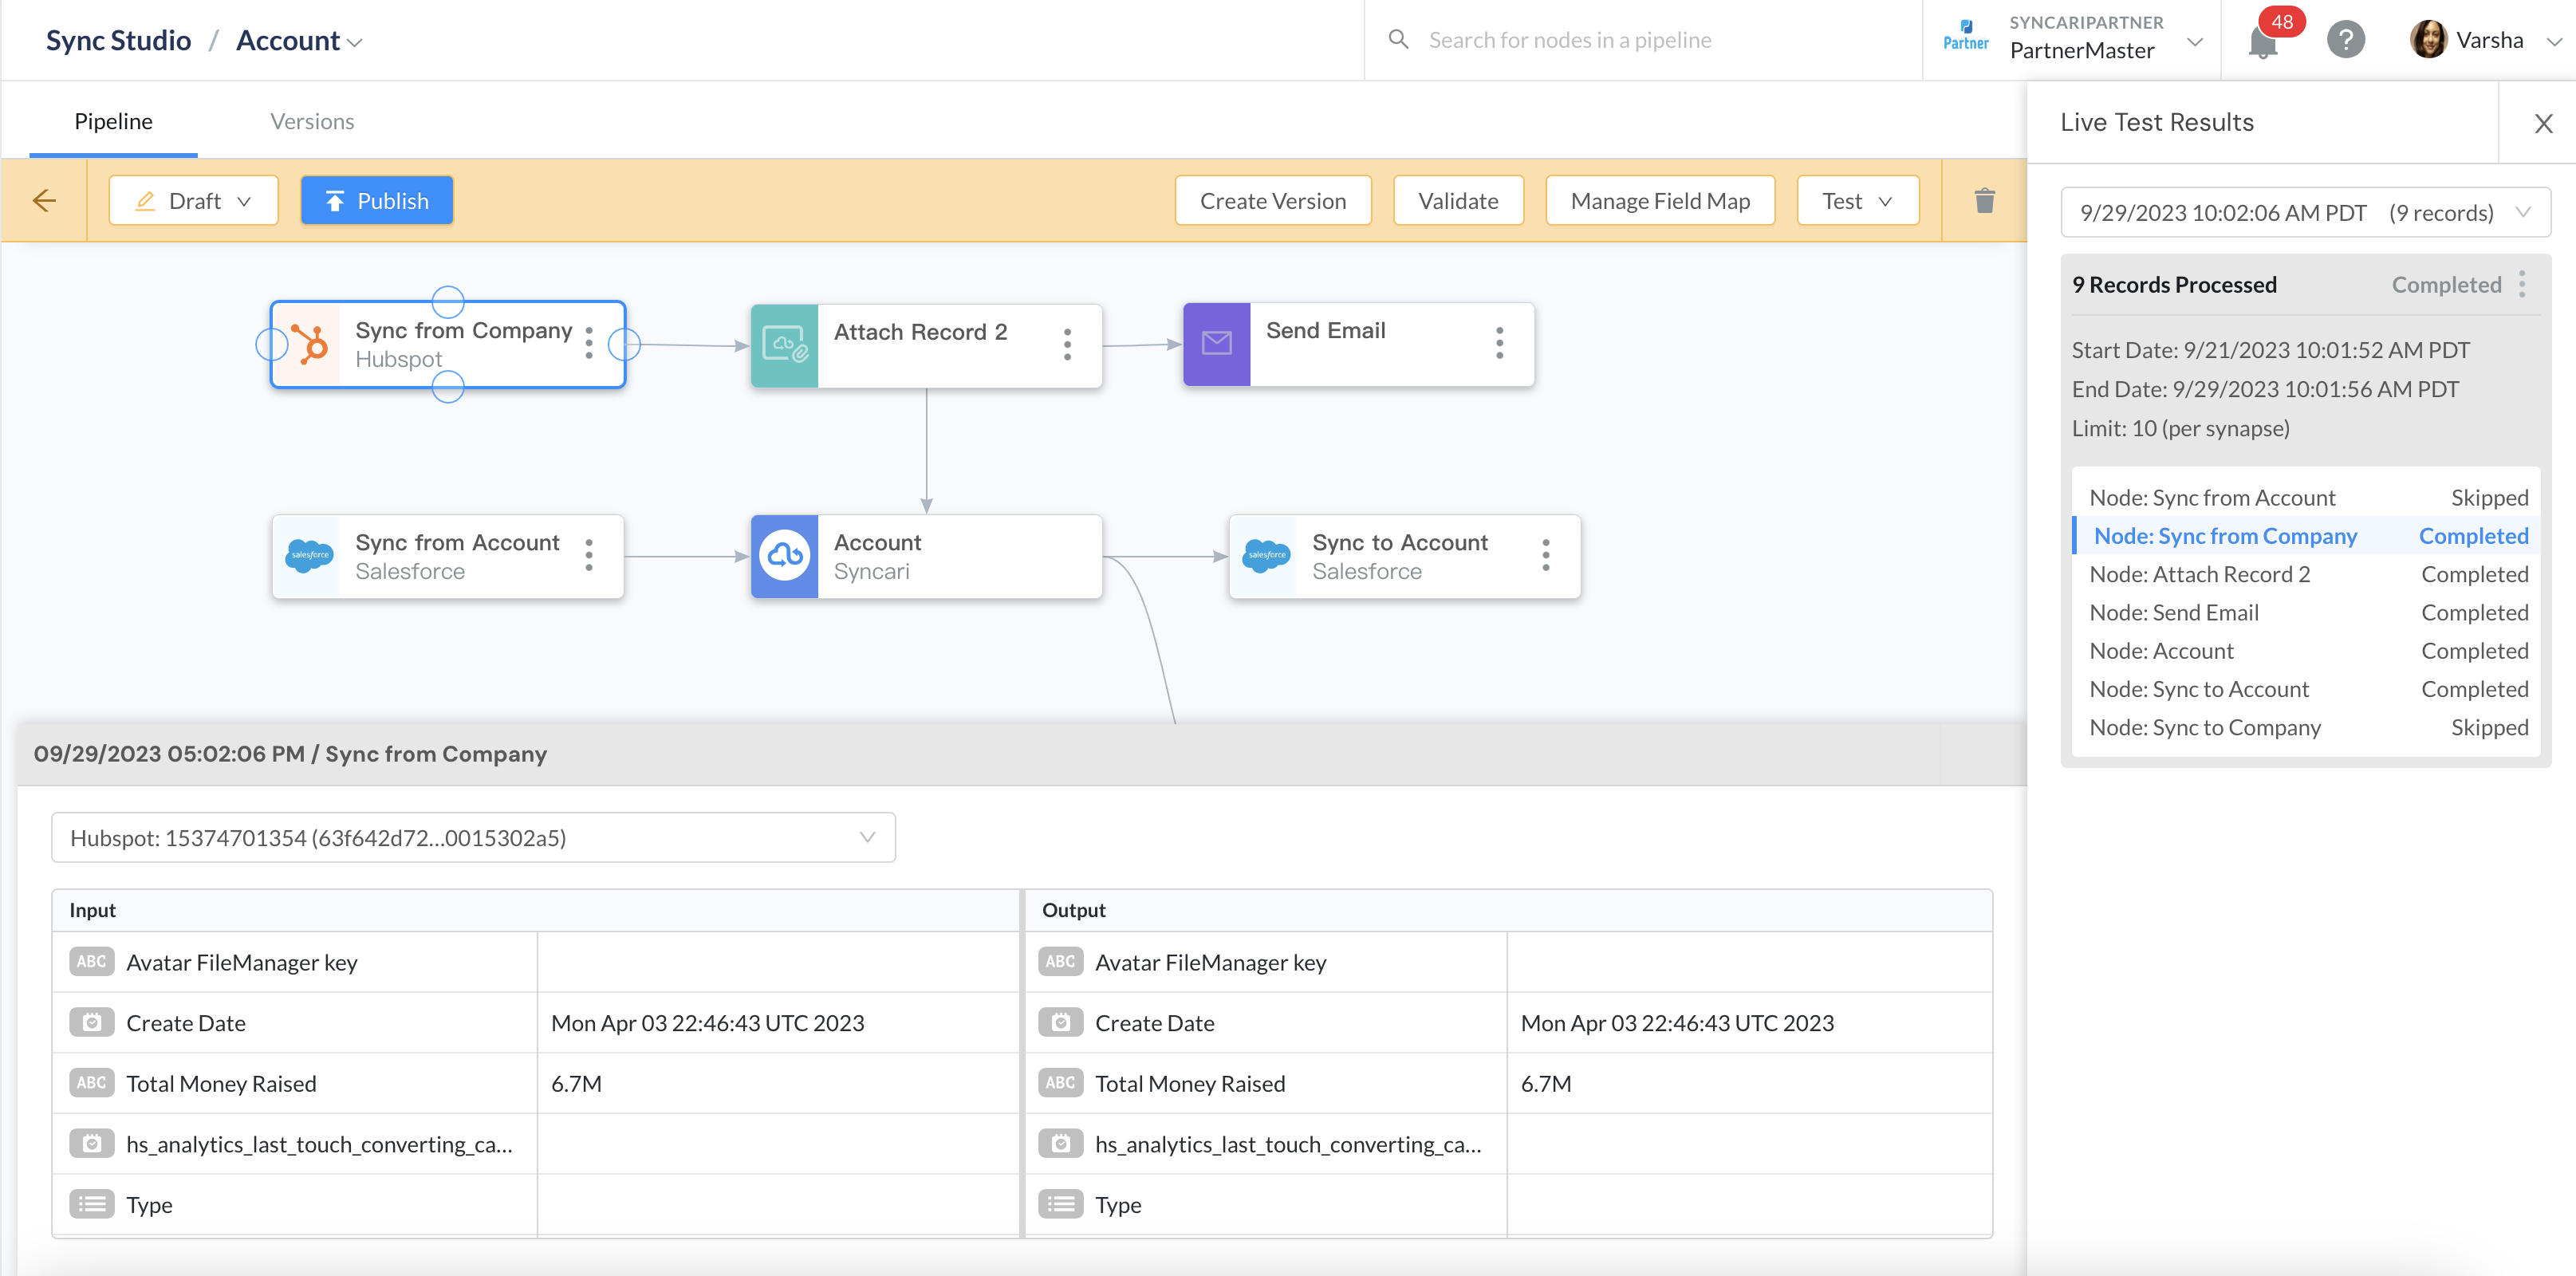
Task: Click the Publish button
Action: tap(377, 201)
